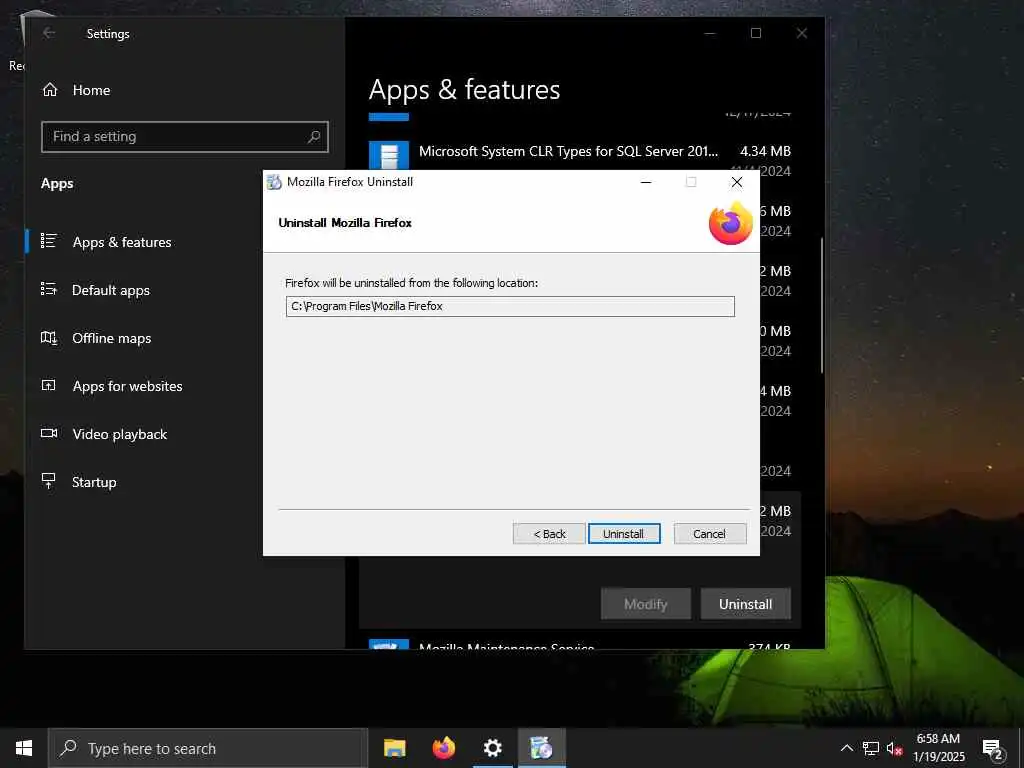The image size is (1024, 768).
Task: Click the Default apps sidebar icon
Action: 49,289
